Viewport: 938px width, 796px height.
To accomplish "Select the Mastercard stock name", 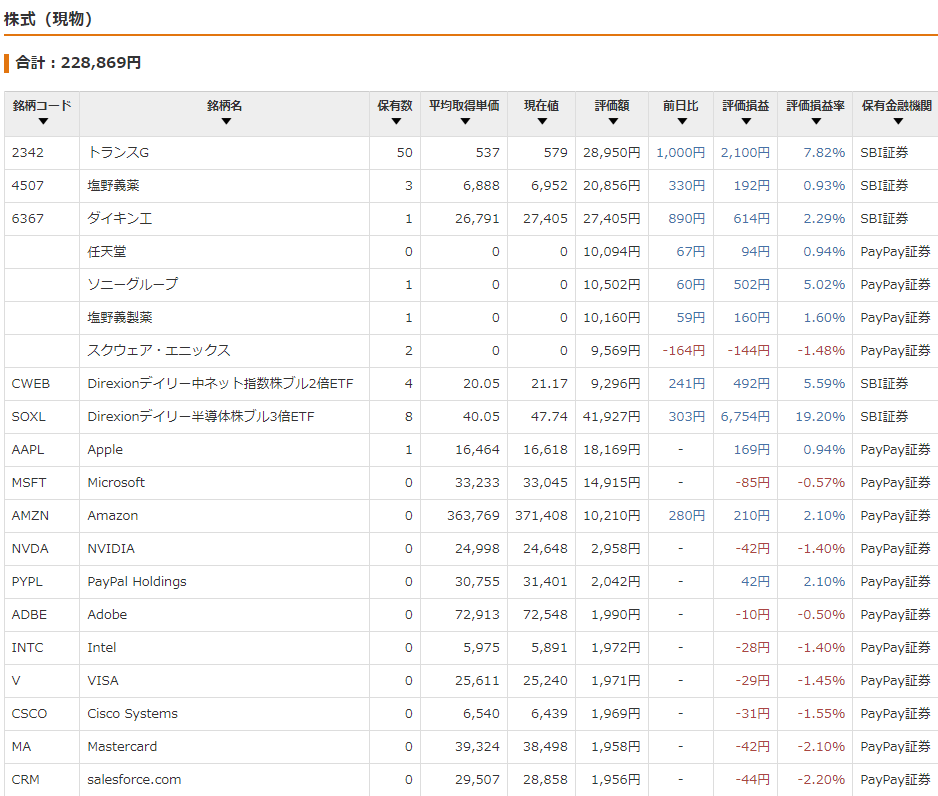I will pos(122,746).
